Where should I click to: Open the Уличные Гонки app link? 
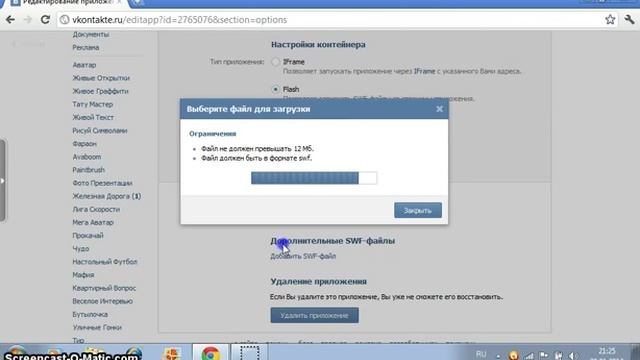click(x=97, y=327)
